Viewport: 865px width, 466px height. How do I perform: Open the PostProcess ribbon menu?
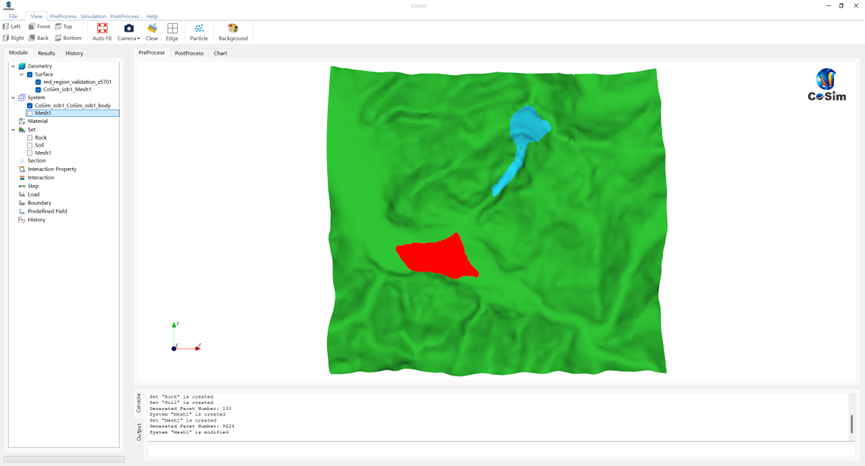tap(124, 16)
